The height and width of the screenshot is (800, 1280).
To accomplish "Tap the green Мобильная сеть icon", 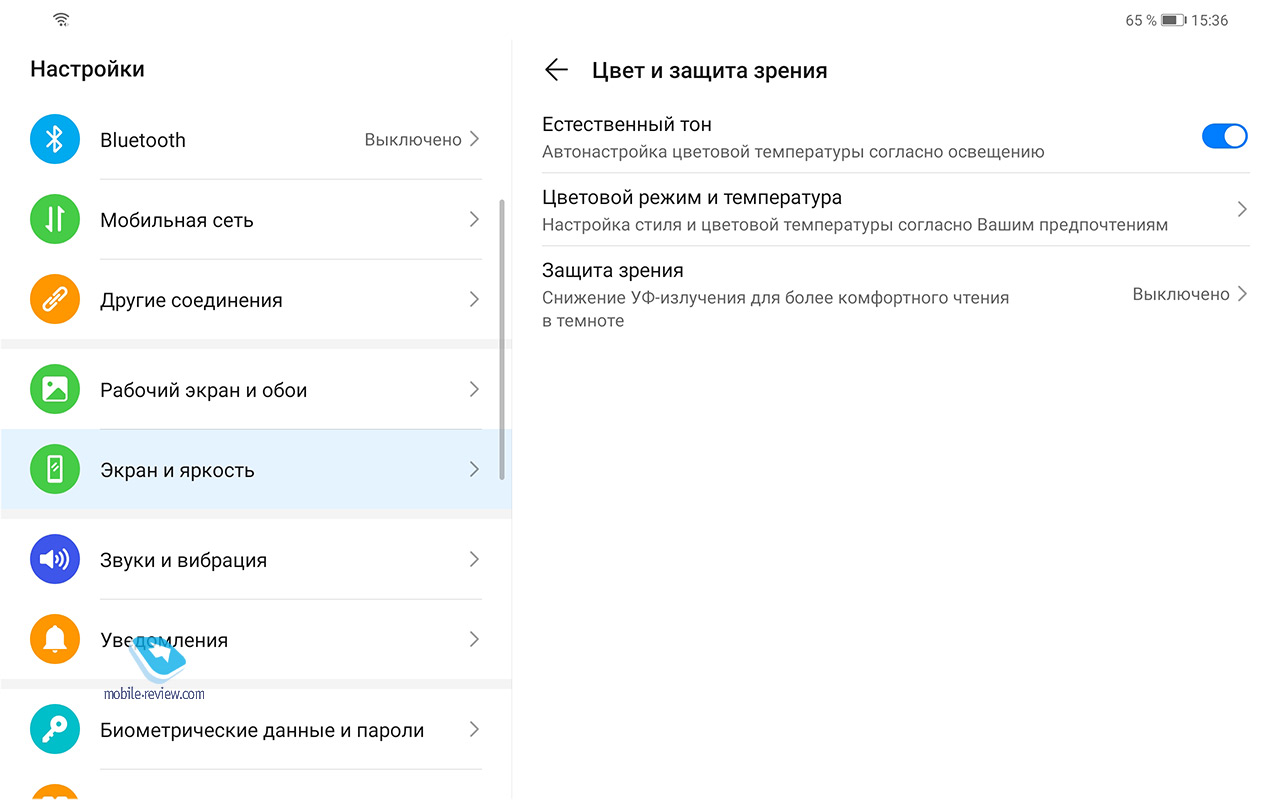I will (55, 220).
